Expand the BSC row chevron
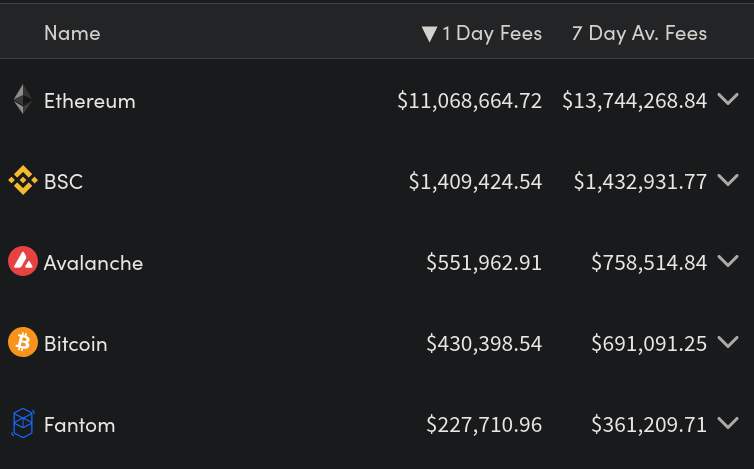The image size is (754, 469). click(x=729, y=180)
